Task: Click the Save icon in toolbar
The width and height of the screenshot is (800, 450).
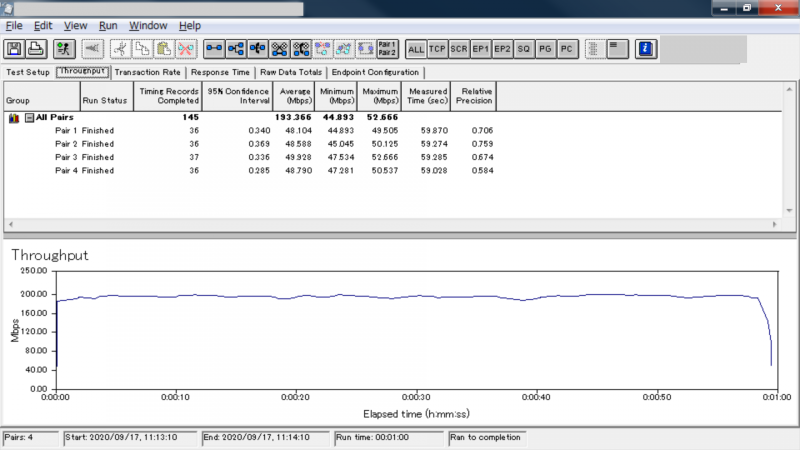Action: click(15, 48)
